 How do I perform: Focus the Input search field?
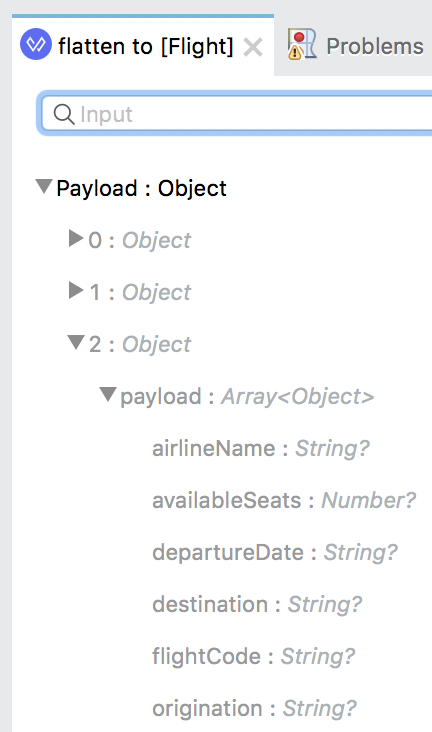pos(236,114)
